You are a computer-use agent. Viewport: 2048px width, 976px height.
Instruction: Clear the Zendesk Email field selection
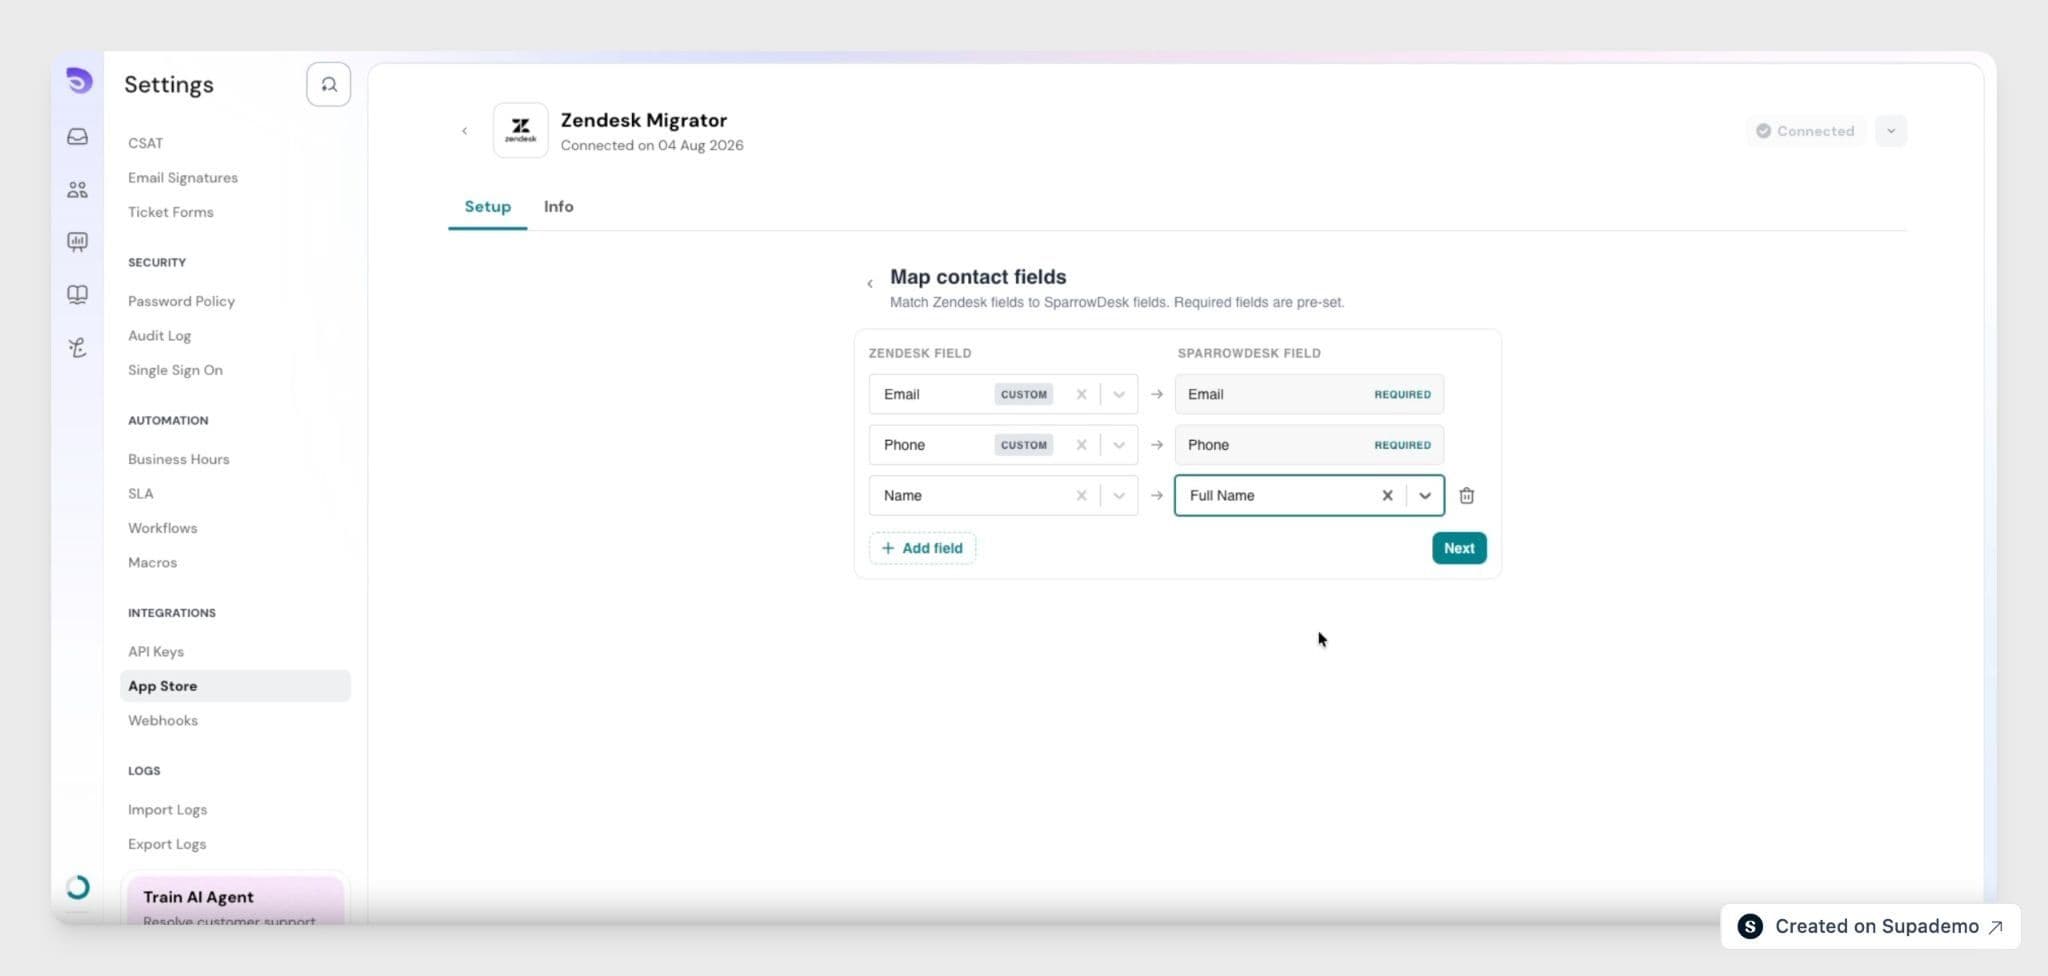(x=1081, y=394)
